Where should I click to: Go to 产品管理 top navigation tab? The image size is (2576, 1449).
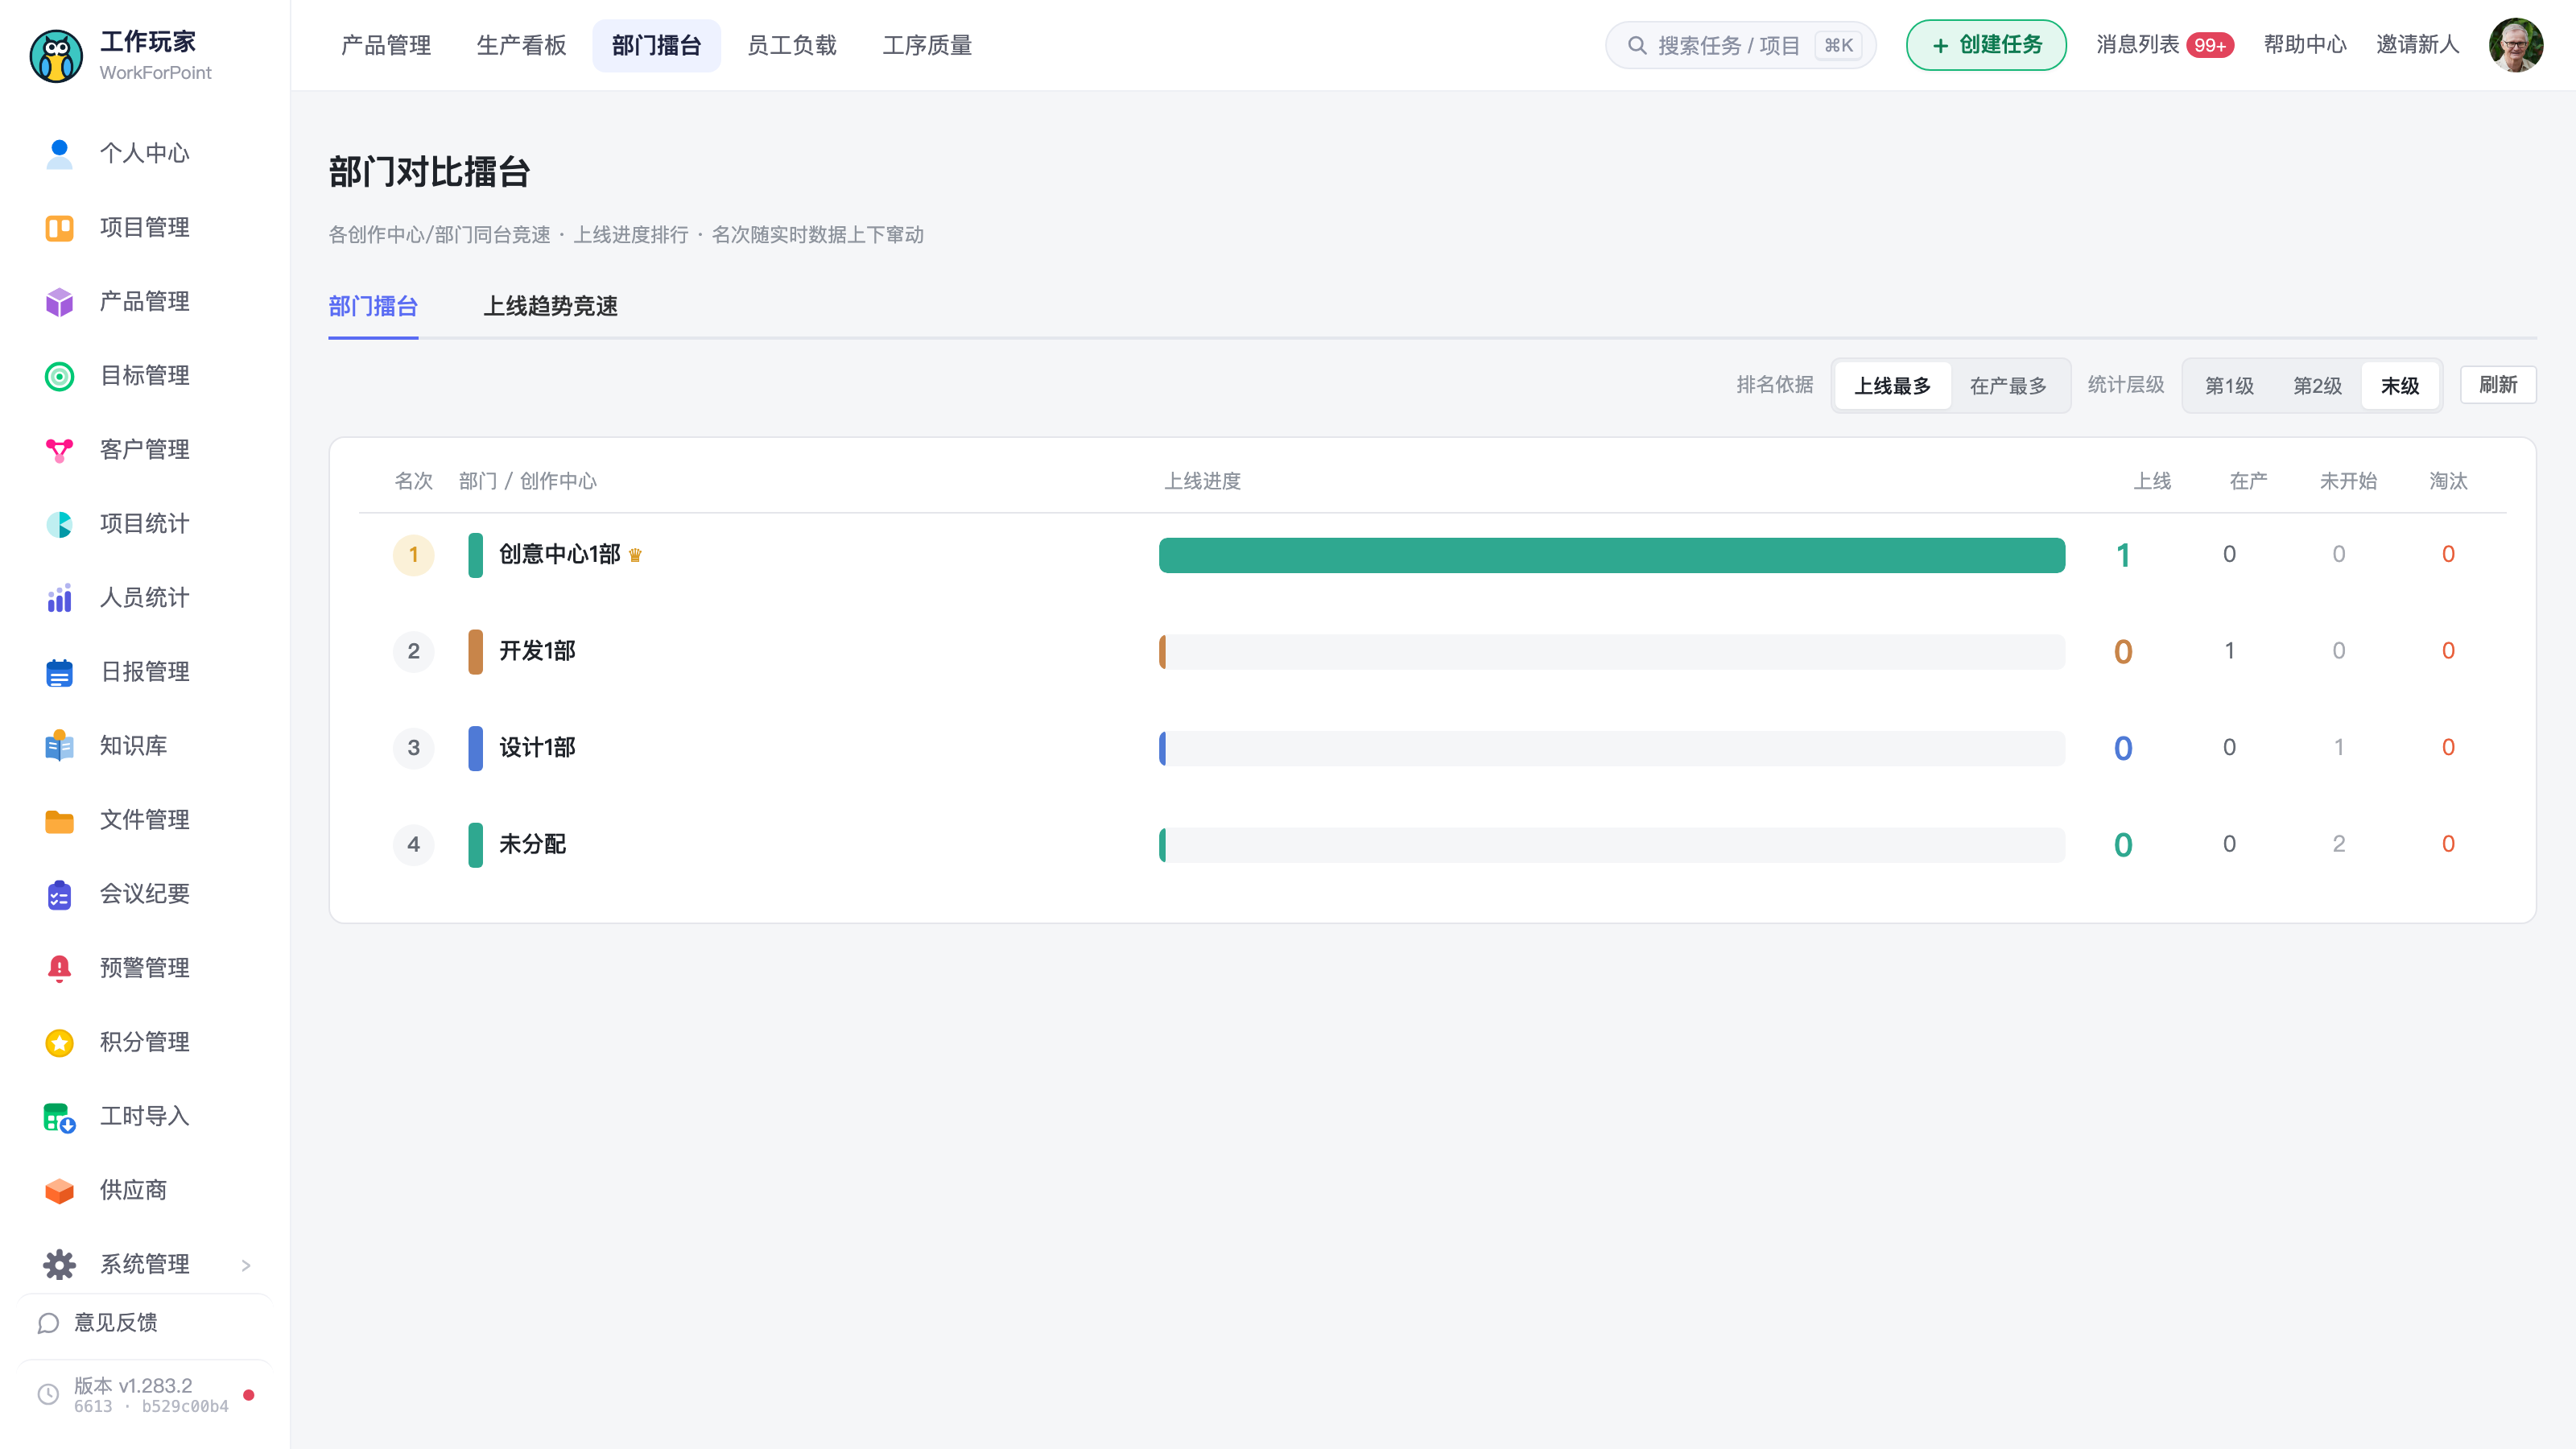386,45
